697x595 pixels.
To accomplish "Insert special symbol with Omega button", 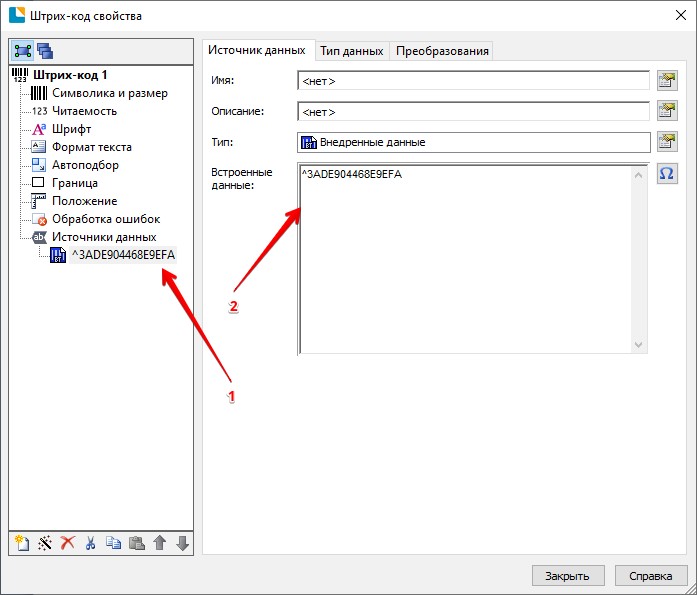I will [667, 174].
